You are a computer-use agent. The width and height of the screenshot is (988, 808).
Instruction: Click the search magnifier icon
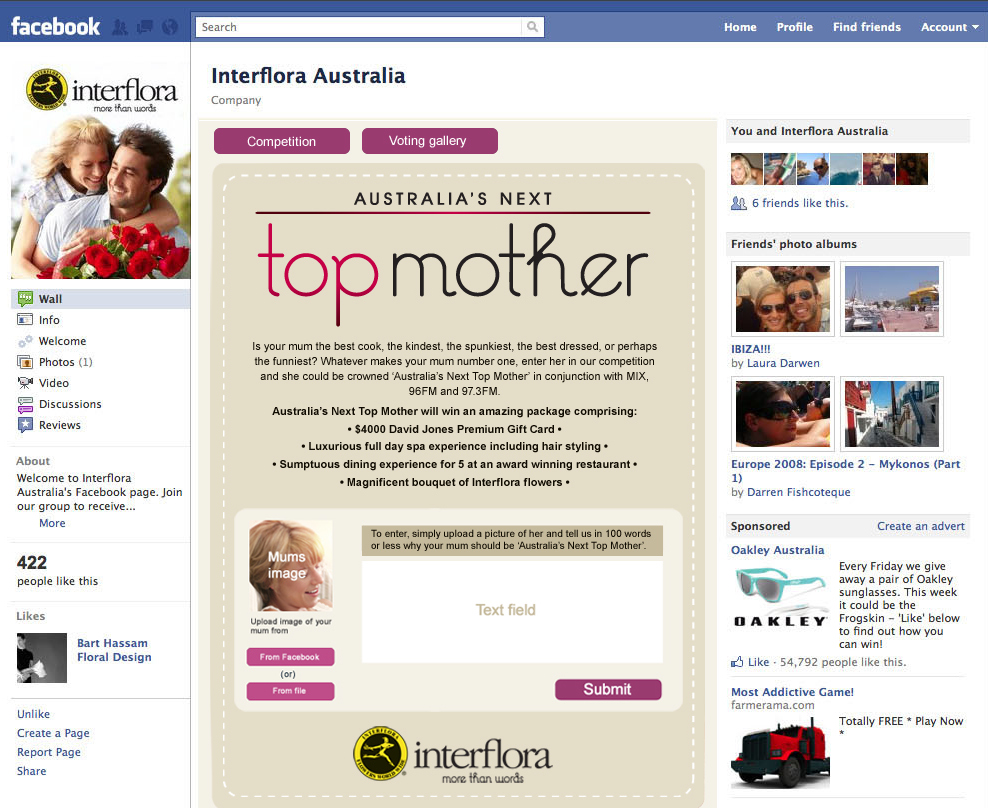click(x=532, y=26)
